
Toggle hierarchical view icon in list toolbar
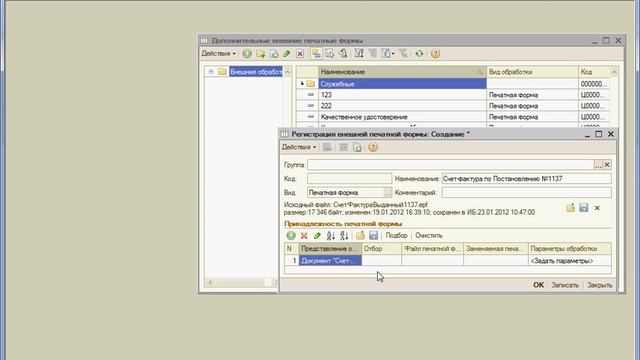click(x=316, y=53)
